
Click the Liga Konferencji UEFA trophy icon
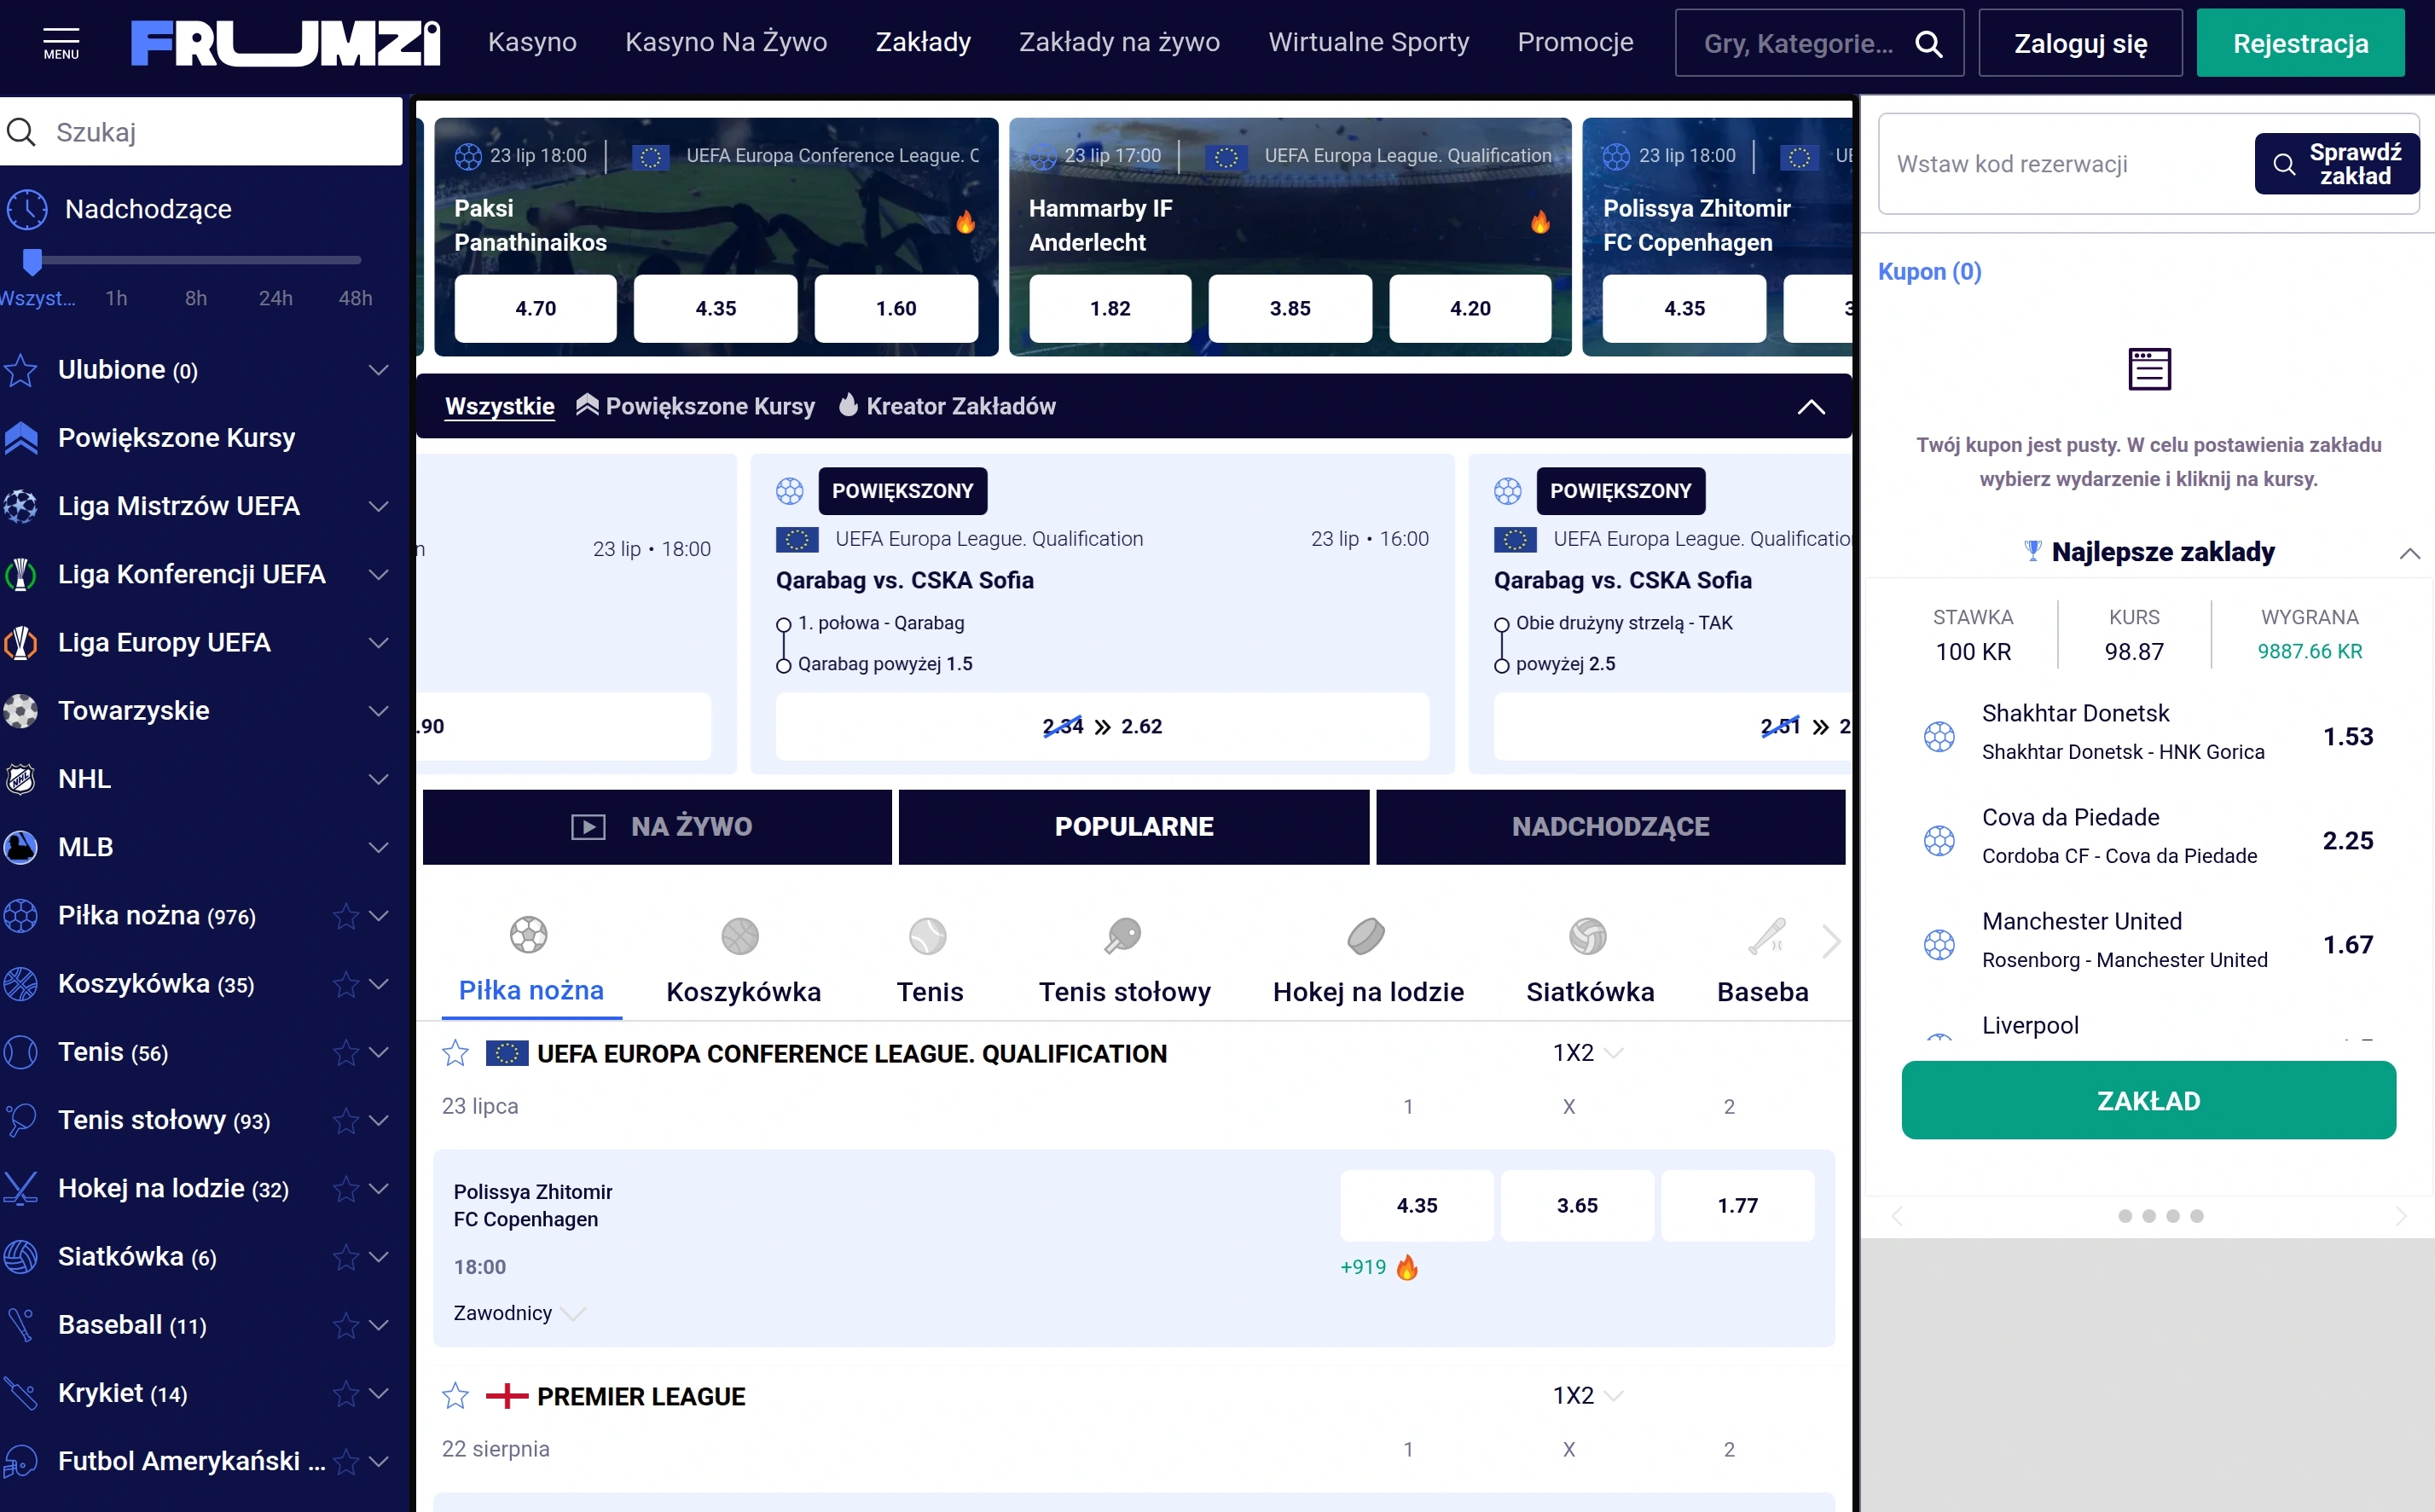[21, 574]
